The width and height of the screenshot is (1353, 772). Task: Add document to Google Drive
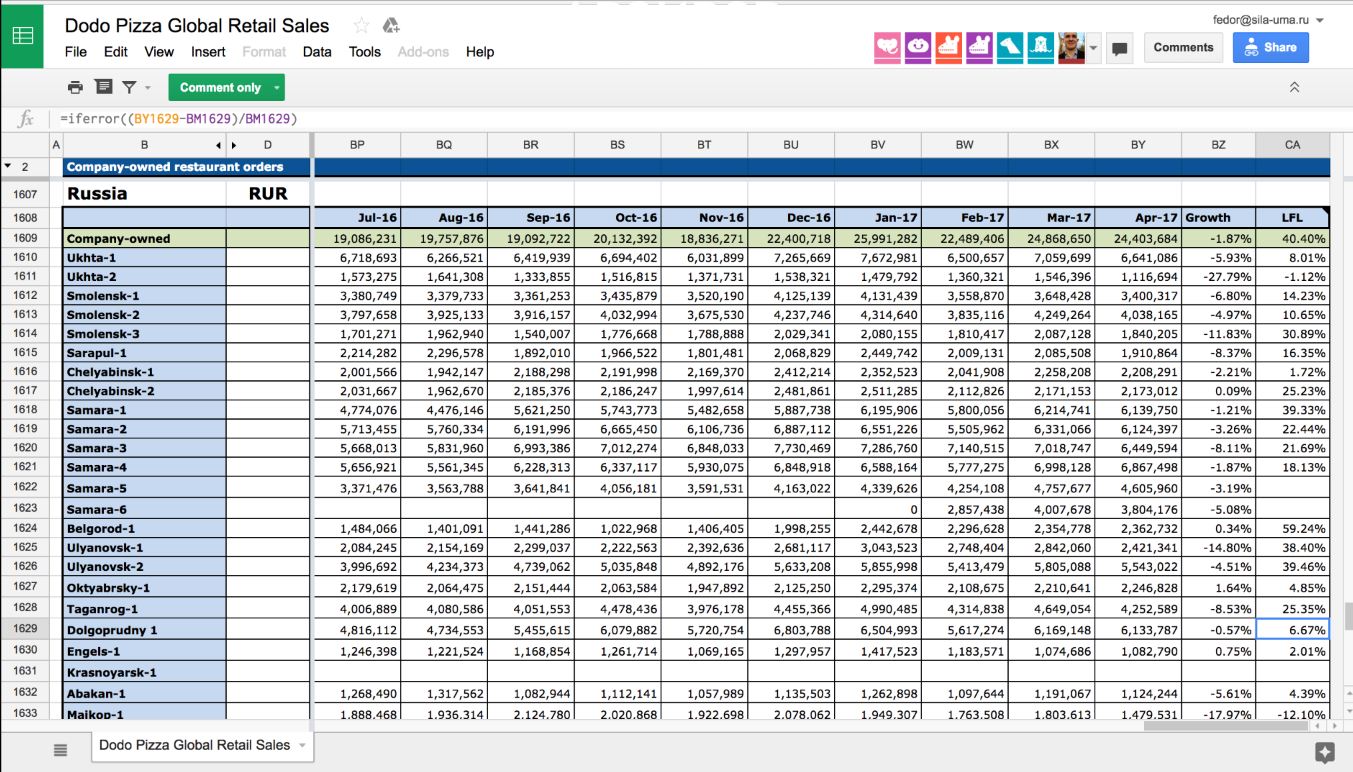(391, 26)
